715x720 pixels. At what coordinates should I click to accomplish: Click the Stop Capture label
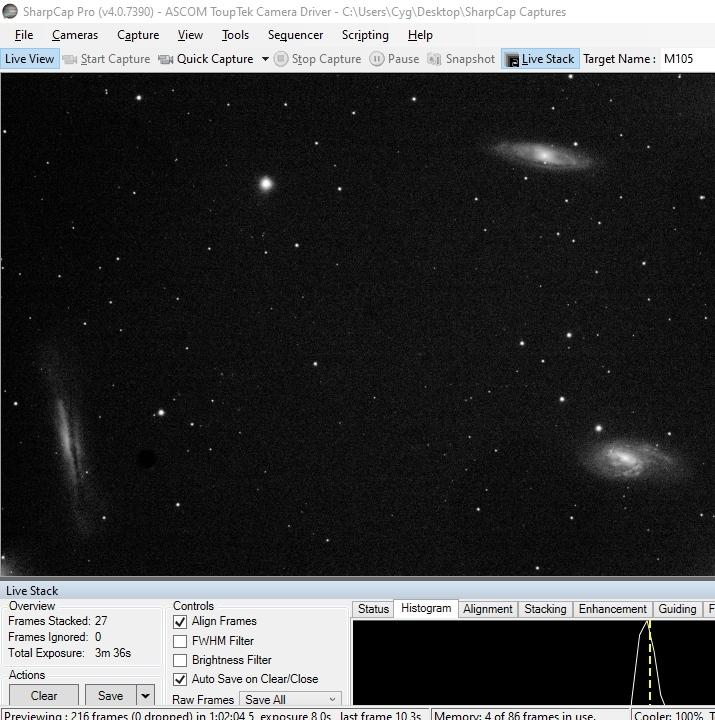coord(327,59)
